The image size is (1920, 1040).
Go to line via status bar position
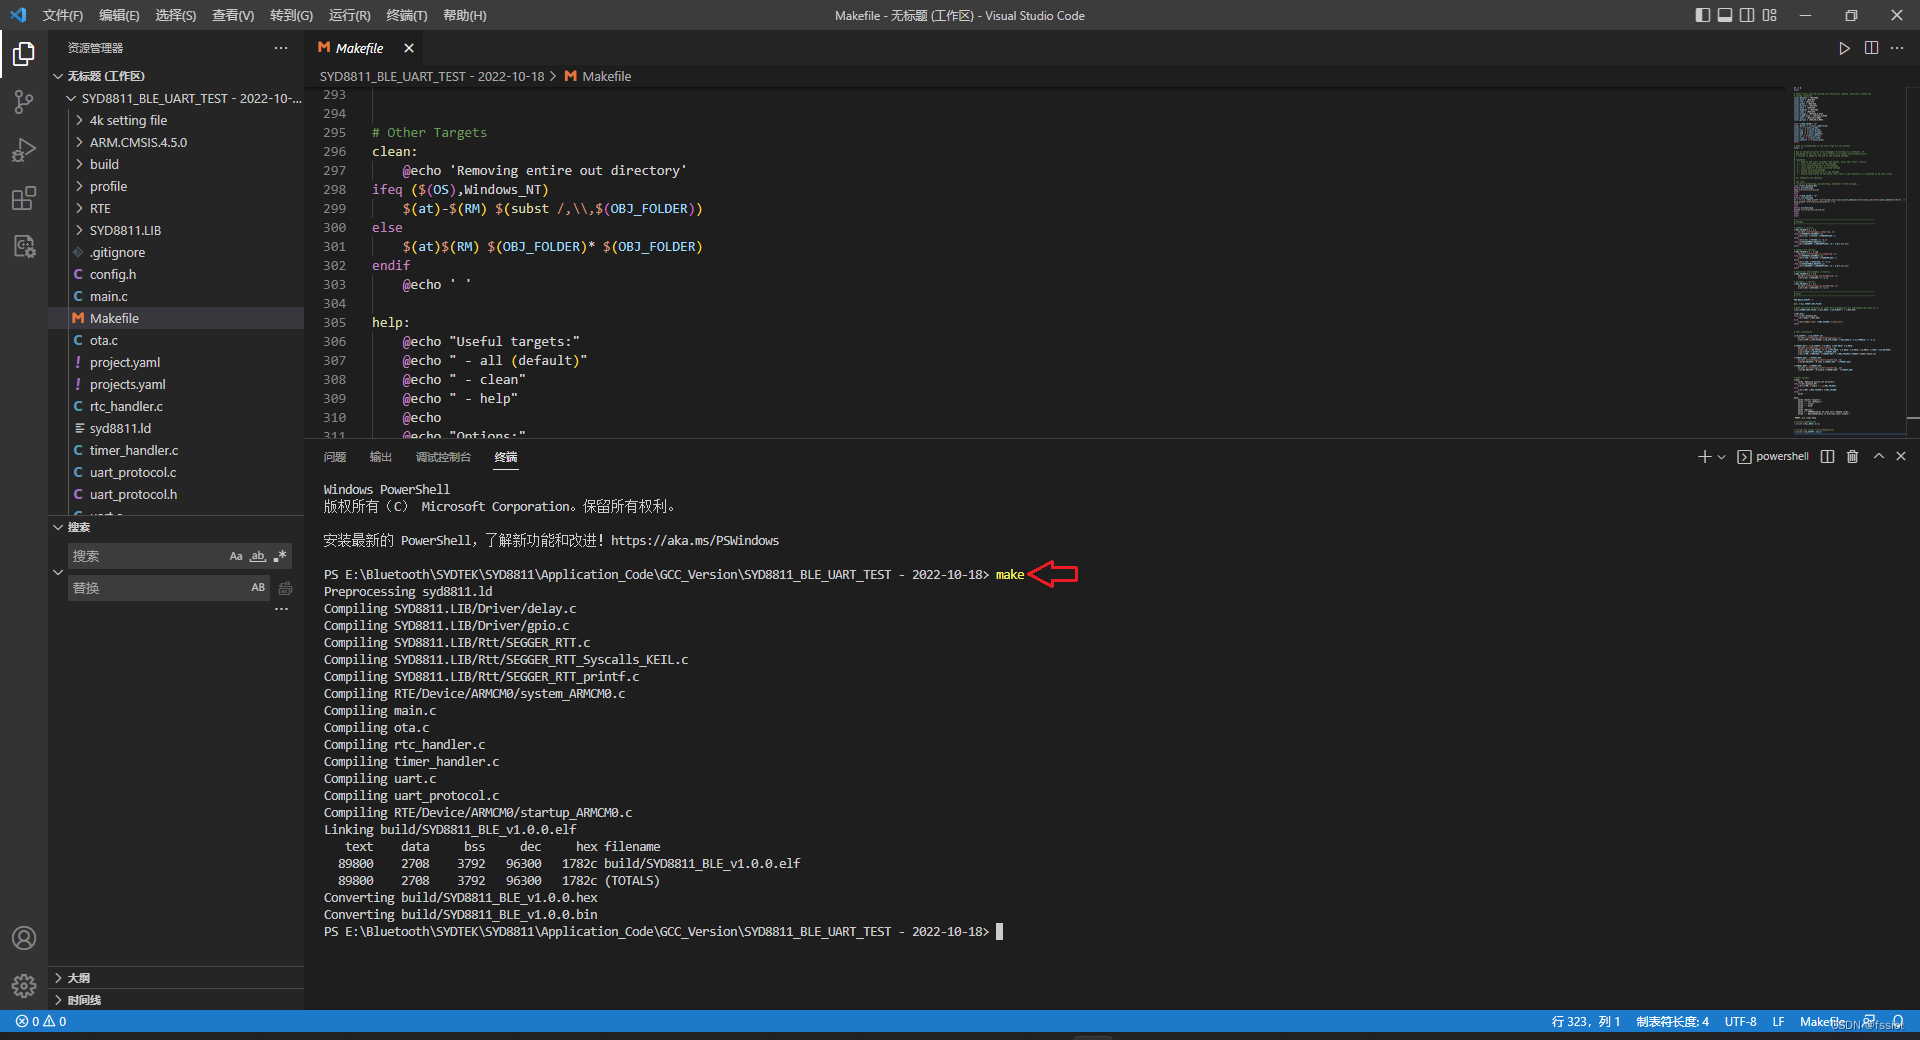pyautogui.click(x=1586, y=1021)
